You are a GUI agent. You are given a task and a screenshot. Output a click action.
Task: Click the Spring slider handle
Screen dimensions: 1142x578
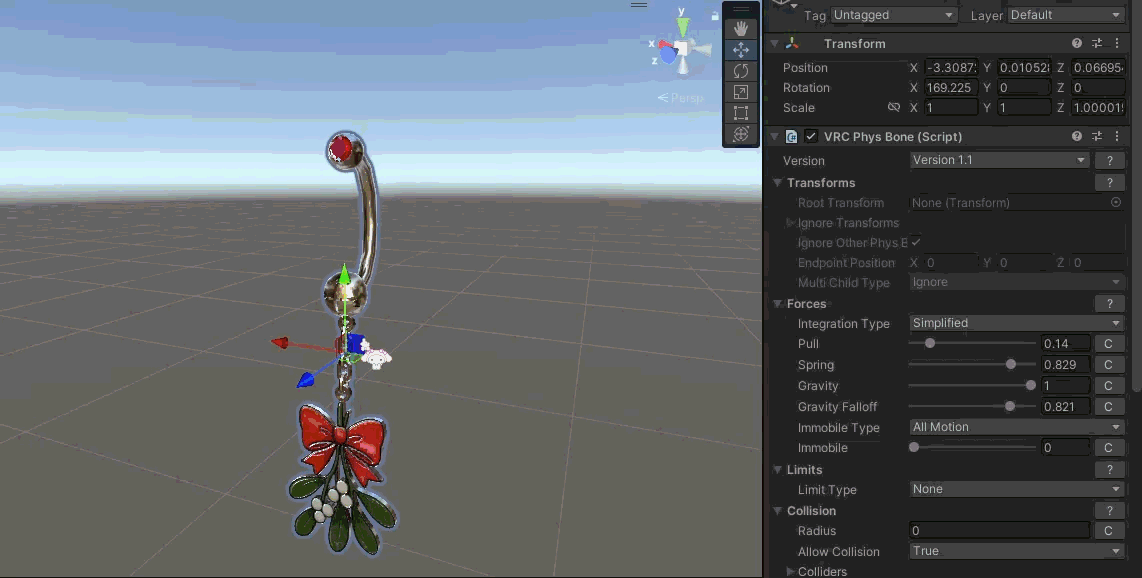click(1011, 365)
